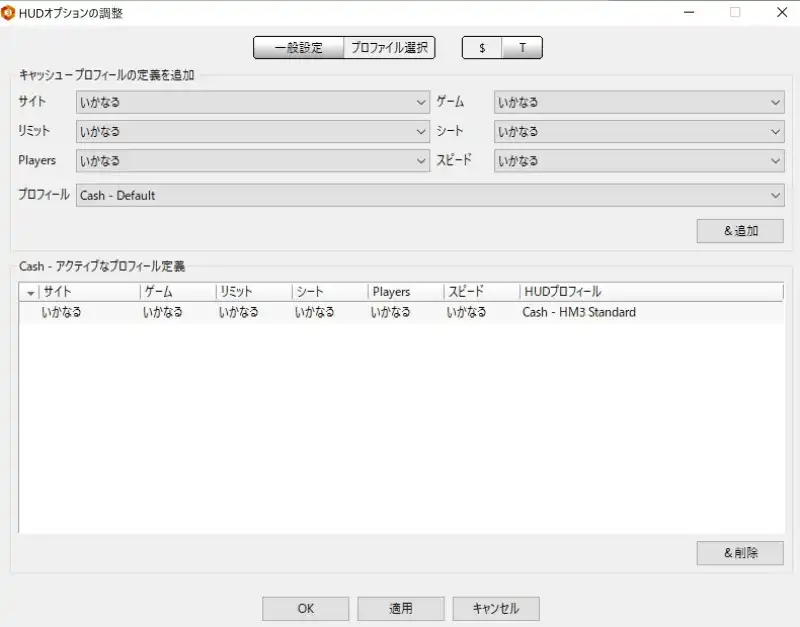Click the HUD options app icon in title bar

[9, 13]
